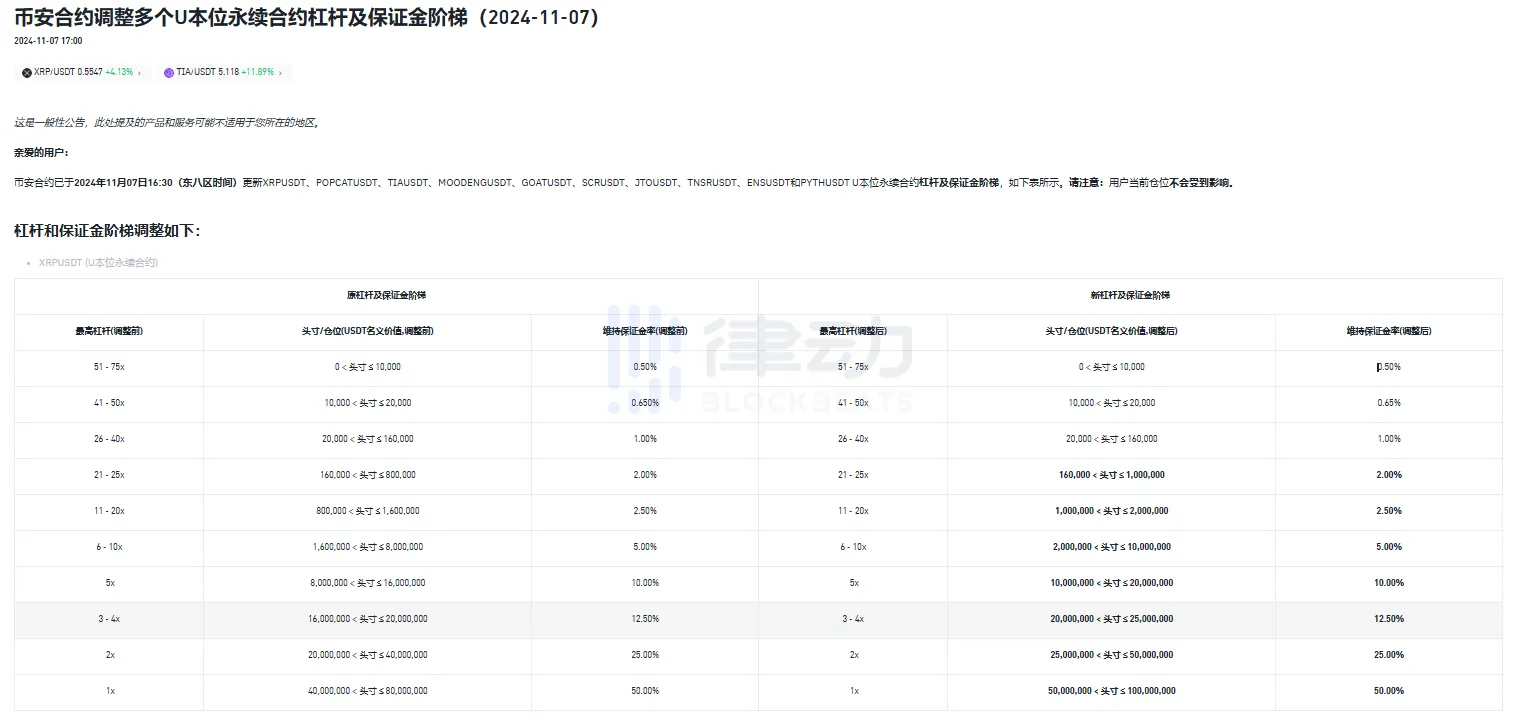Click the cell 20,000,000 < 头寸 ≤ 40,000,000
Image resolution: width=1521 pixels, height=720 pixels.
tap(367, 655)
